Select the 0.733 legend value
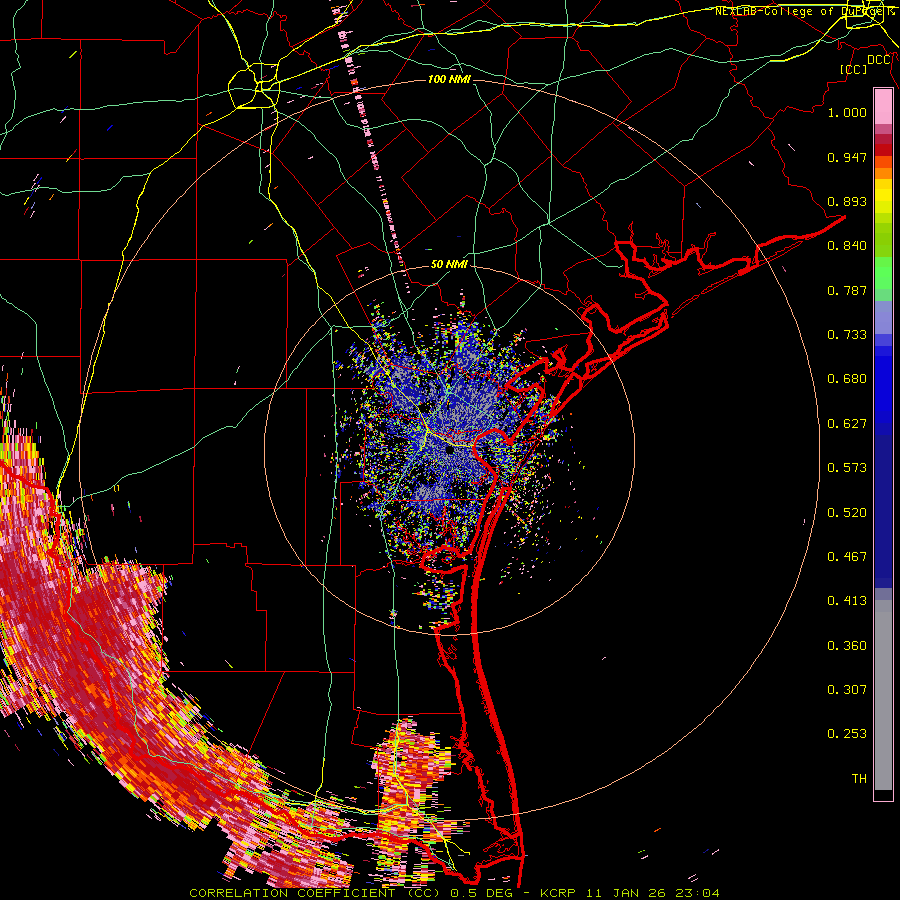900x900 pixels. (x=847, y=335)
